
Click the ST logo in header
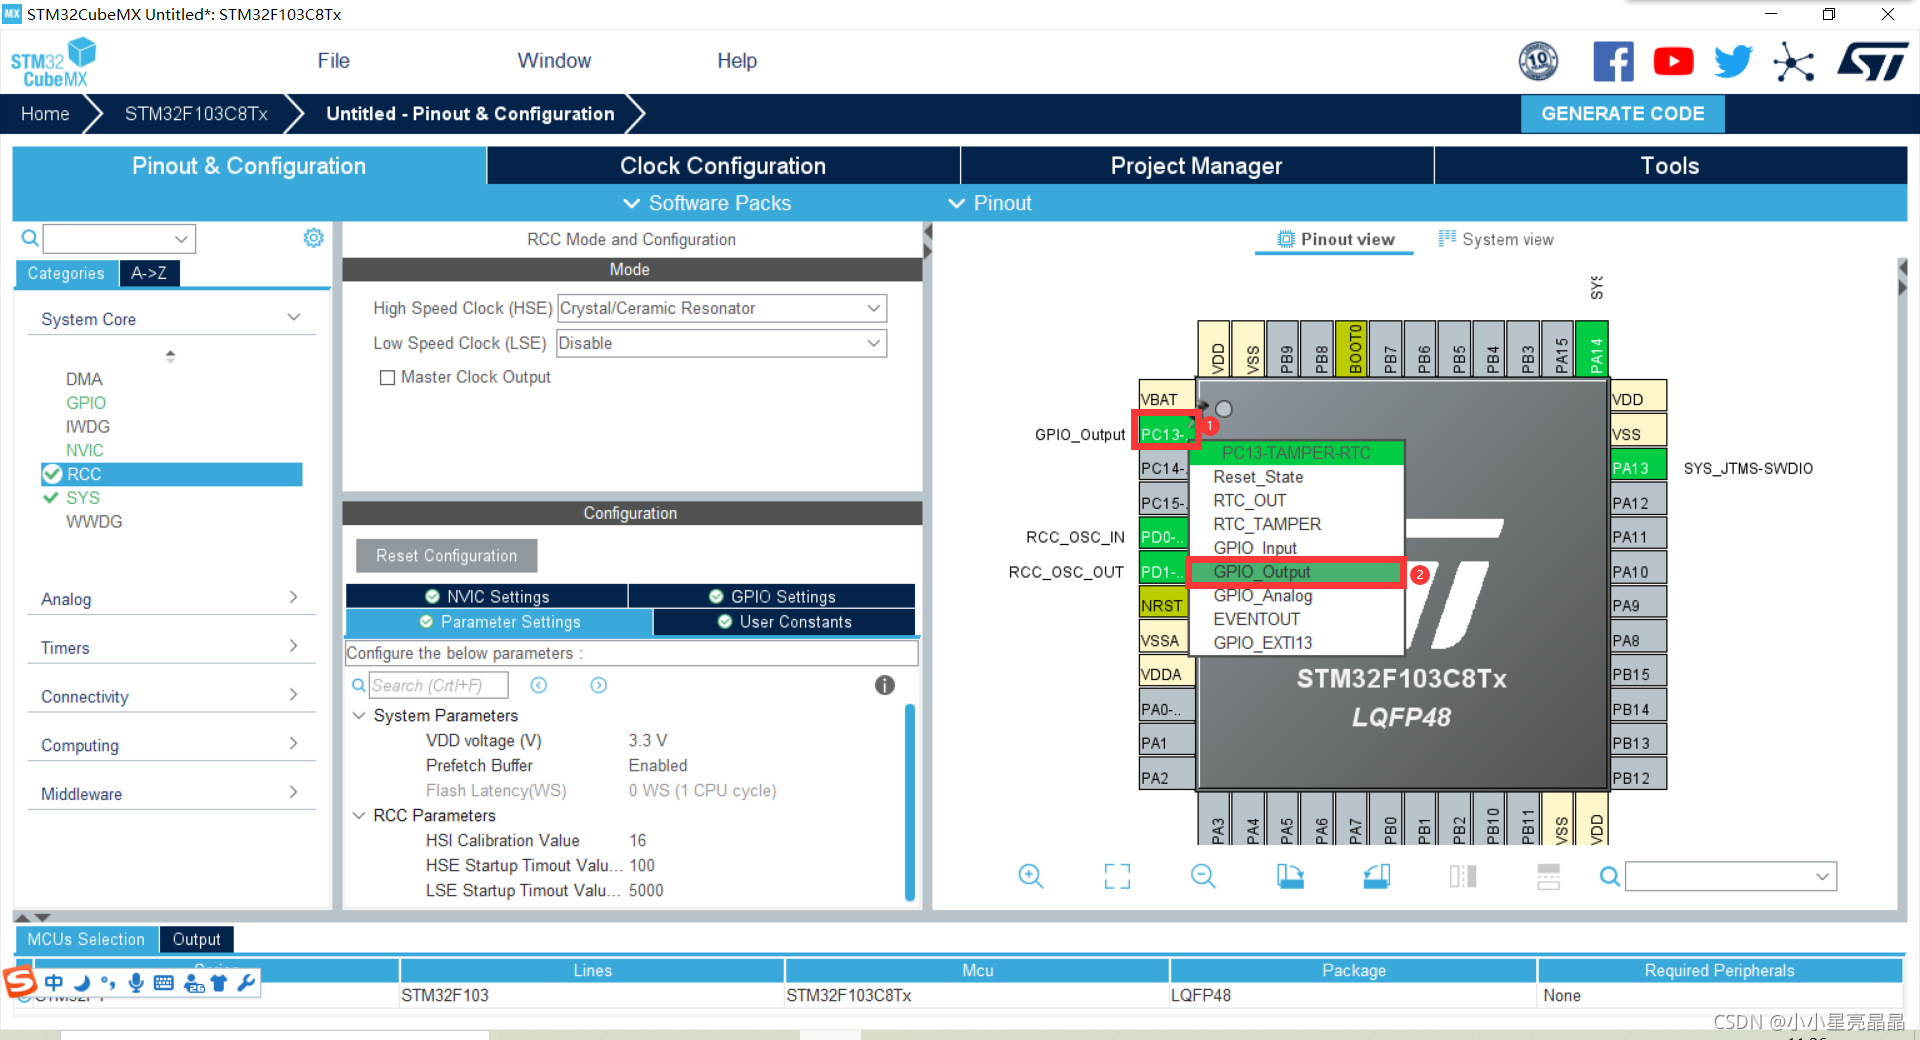click(x=1873, y=62)
